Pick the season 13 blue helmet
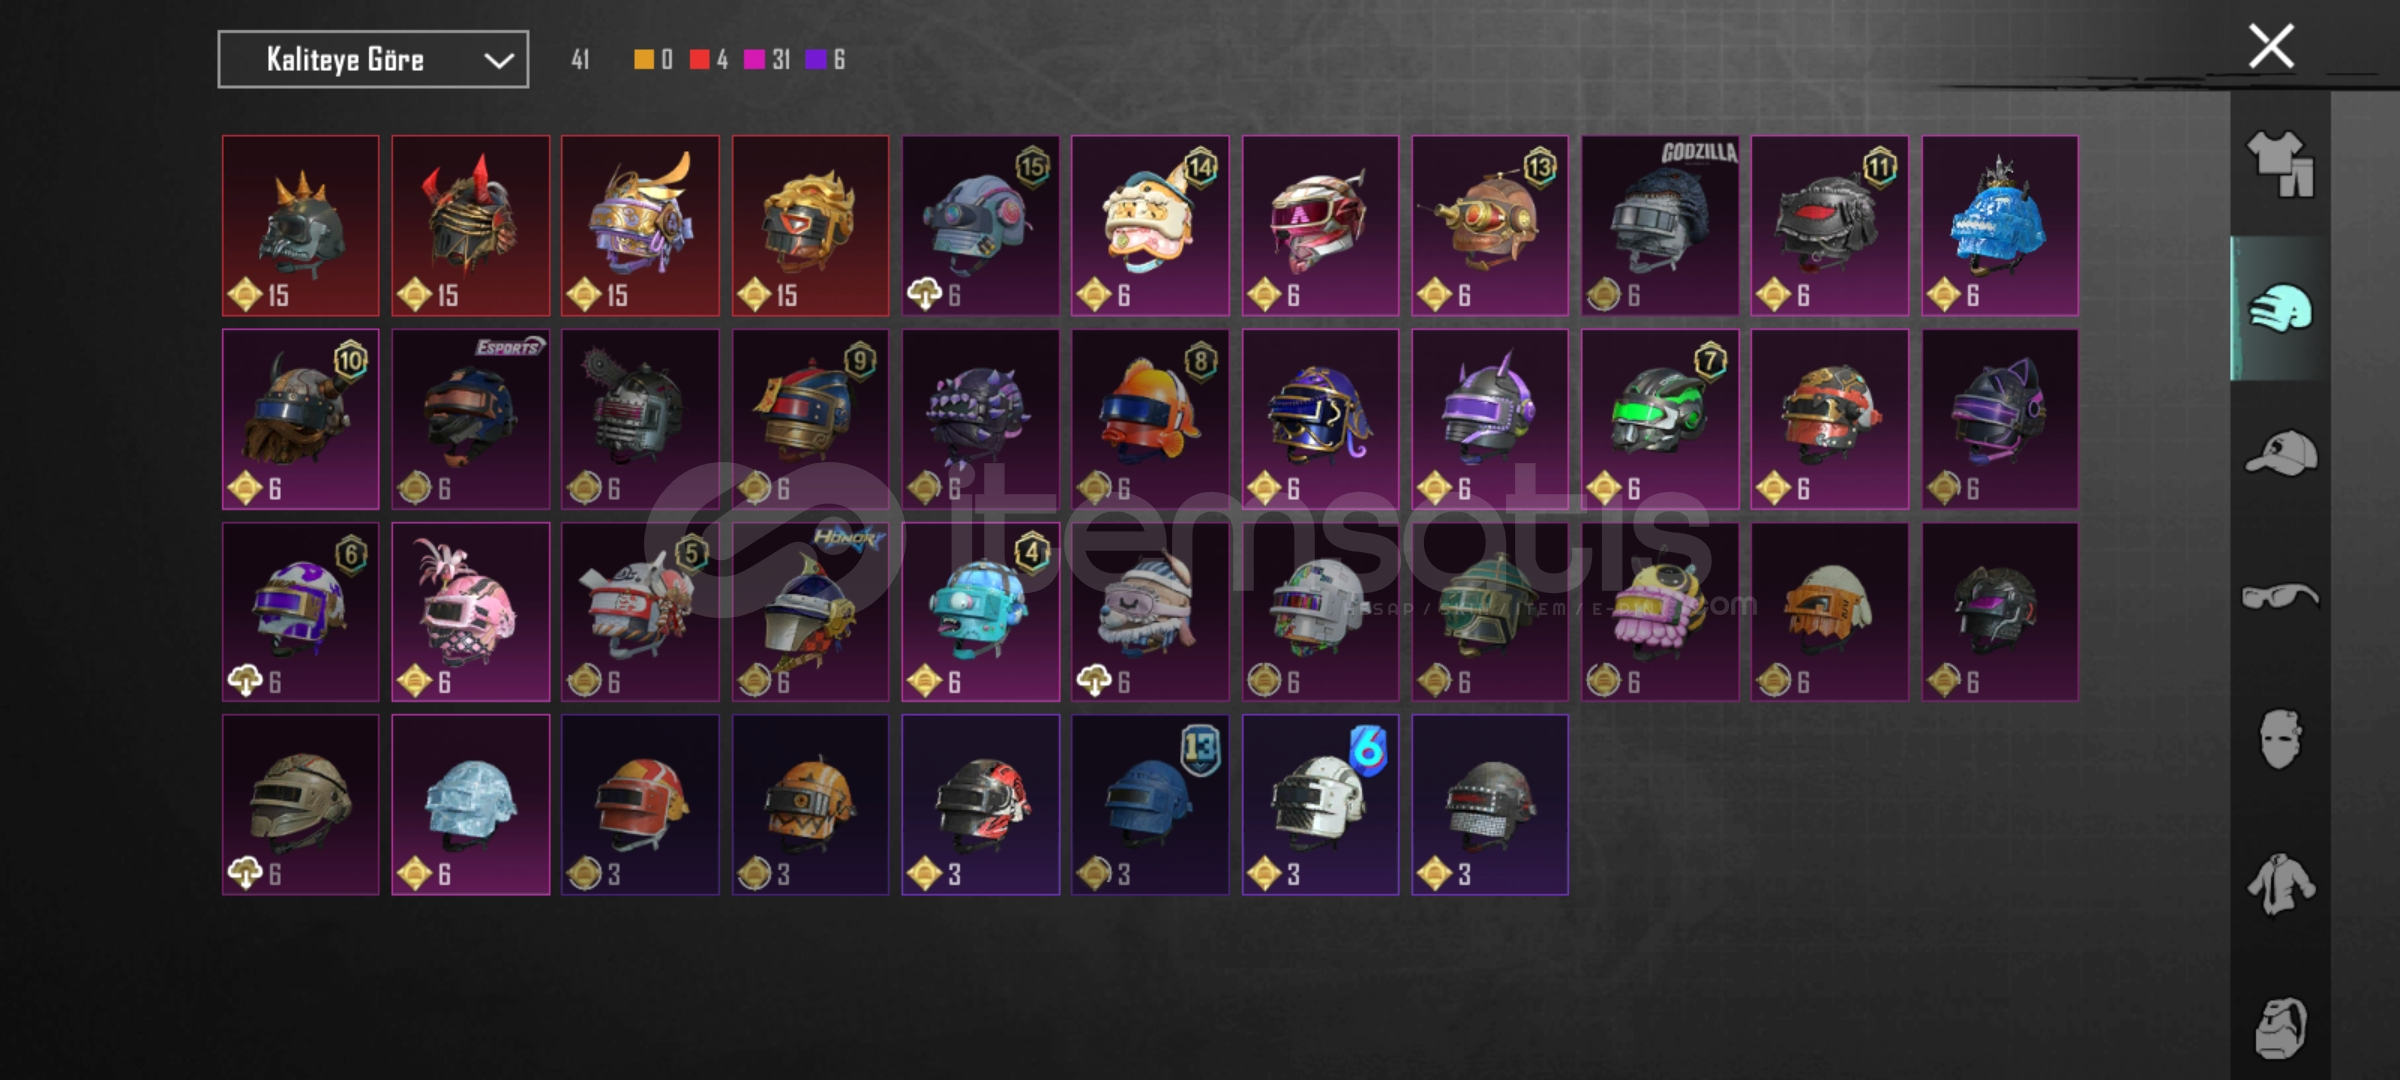 [1150, 805]
